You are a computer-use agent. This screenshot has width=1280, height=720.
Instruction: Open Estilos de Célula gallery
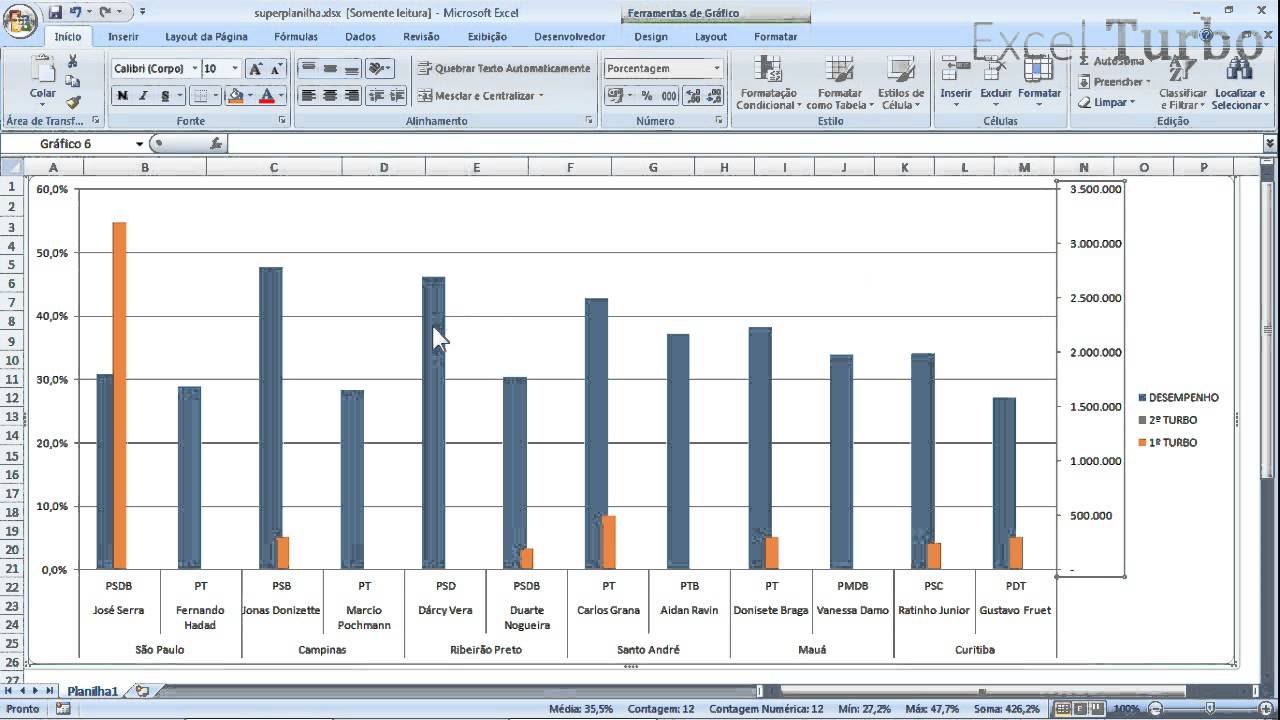pyautogui.click(x=901, y=82)
